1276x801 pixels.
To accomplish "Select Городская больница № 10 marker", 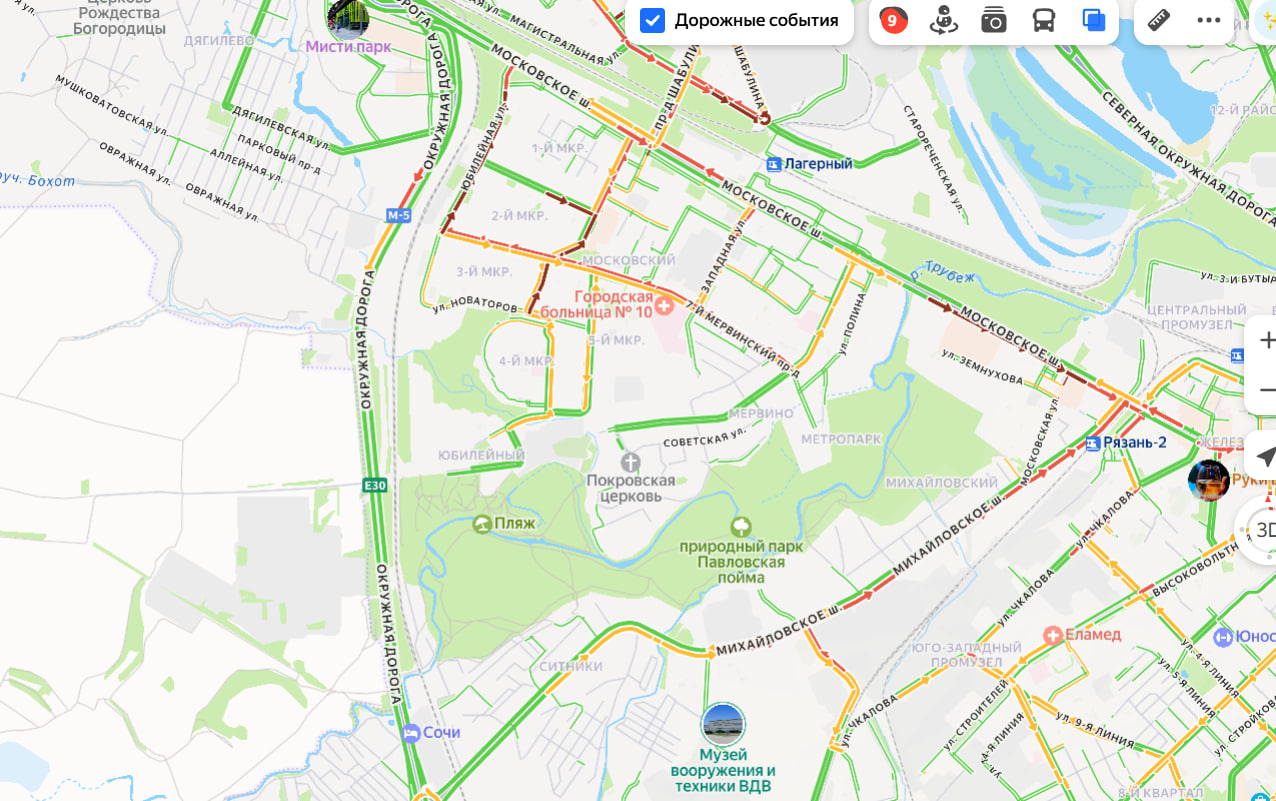I will [664, 305].
